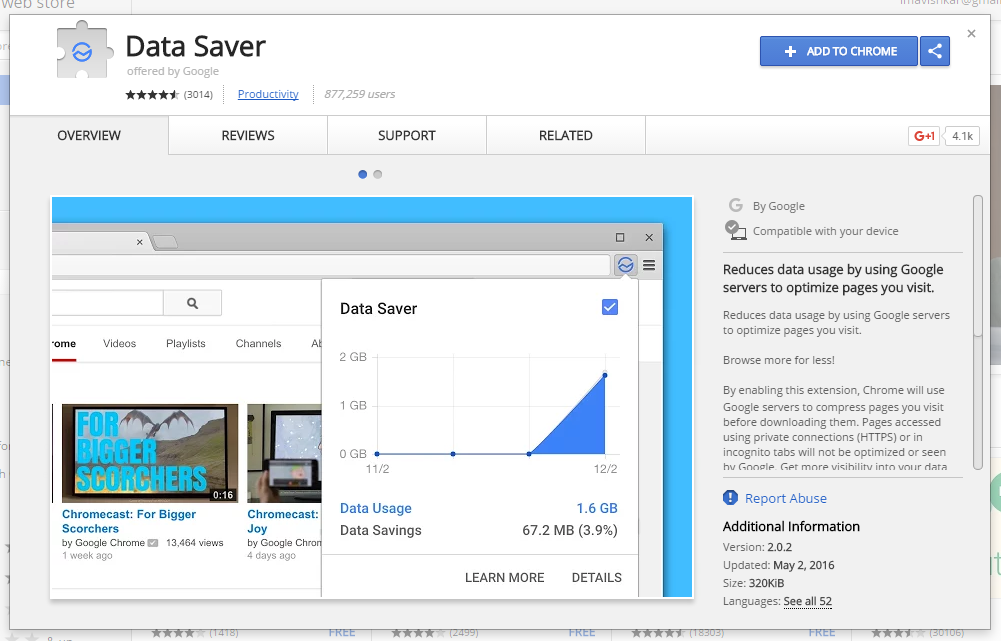Screen dimensions: 1001x641
Task: Open the For Bigger Scorchers video thumbnail
Action: tap(150, 453)
